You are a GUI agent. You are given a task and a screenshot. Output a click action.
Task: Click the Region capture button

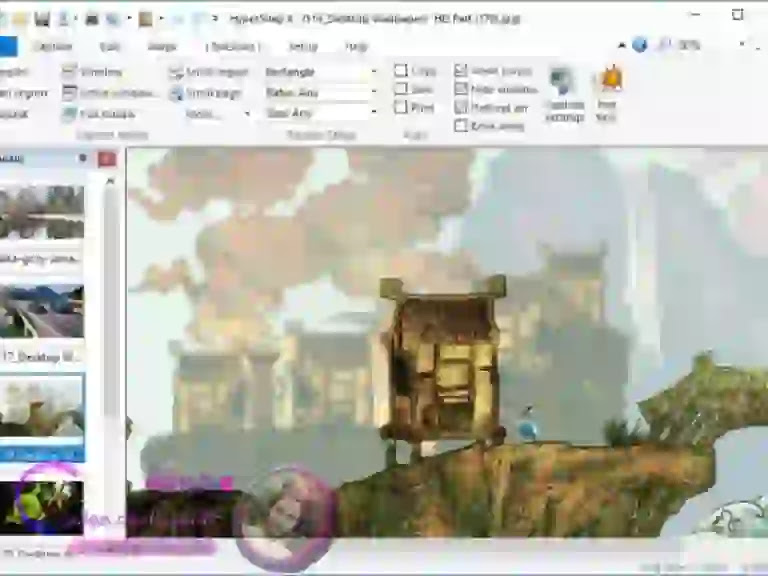point(14,72)
